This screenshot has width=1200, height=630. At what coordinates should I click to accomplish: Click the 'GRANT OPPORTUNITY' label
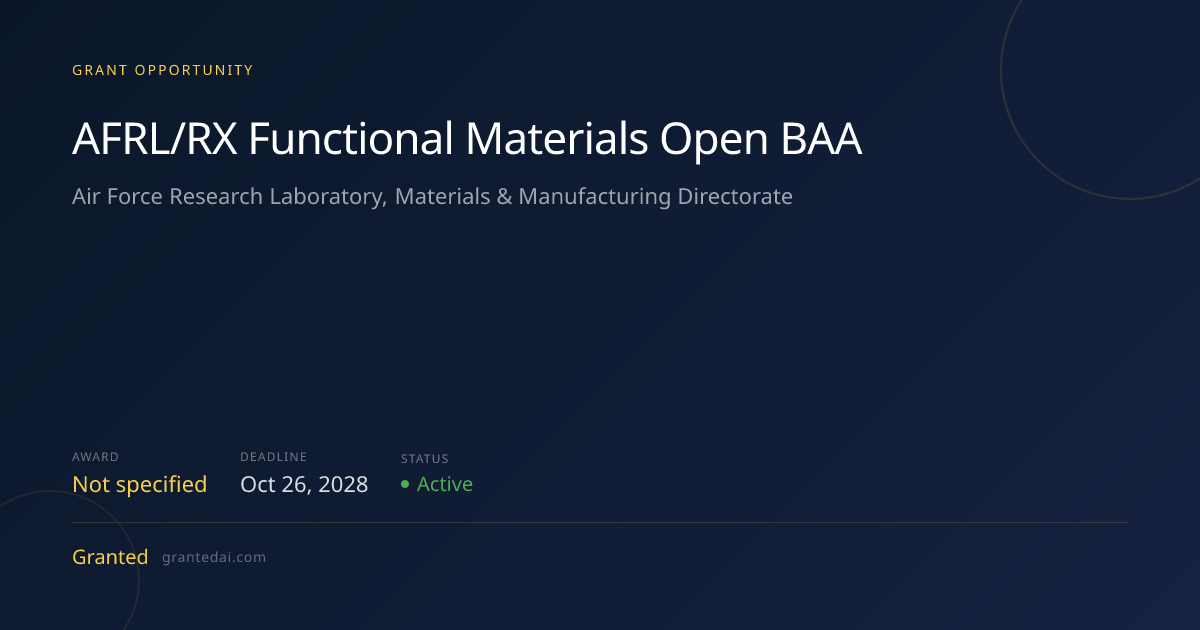point(163,70)
